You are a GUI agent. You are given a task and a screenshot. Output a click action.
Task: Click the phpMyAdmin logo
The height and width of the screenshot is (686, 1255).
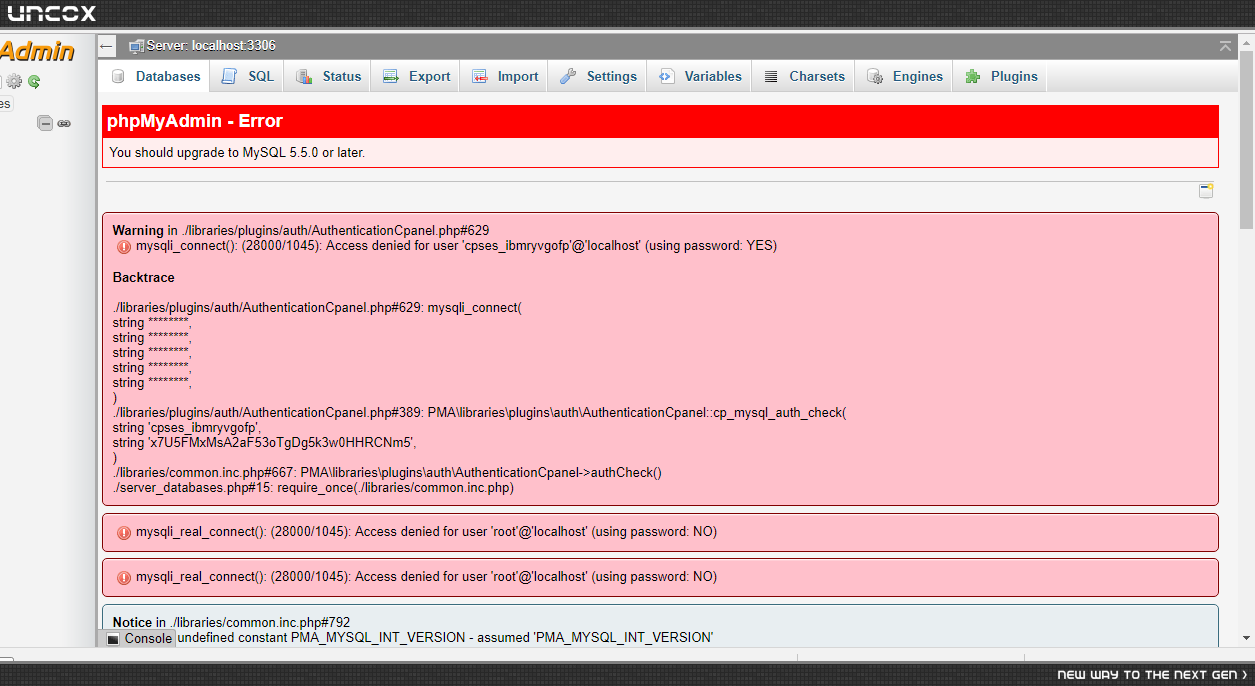click(x=38, y=51)
